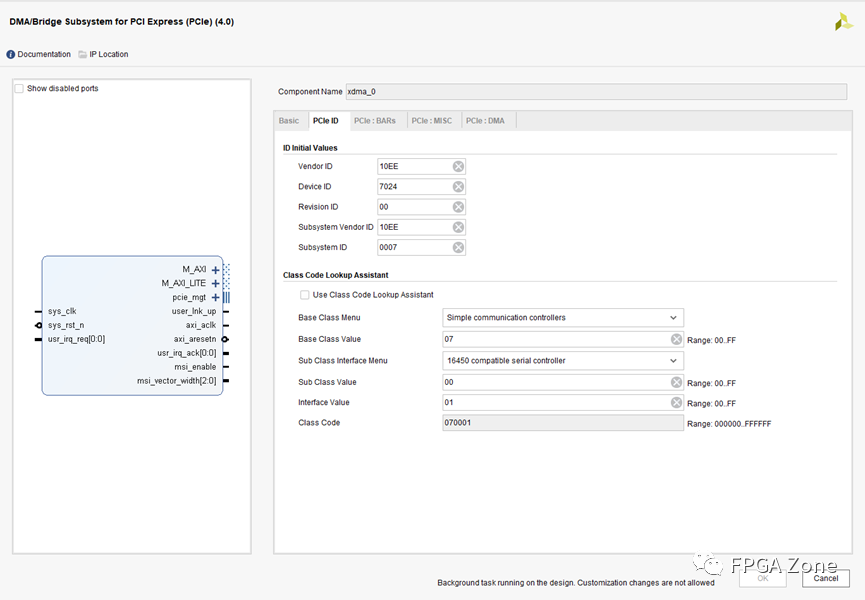Click the IP Location folder icon

83,54
